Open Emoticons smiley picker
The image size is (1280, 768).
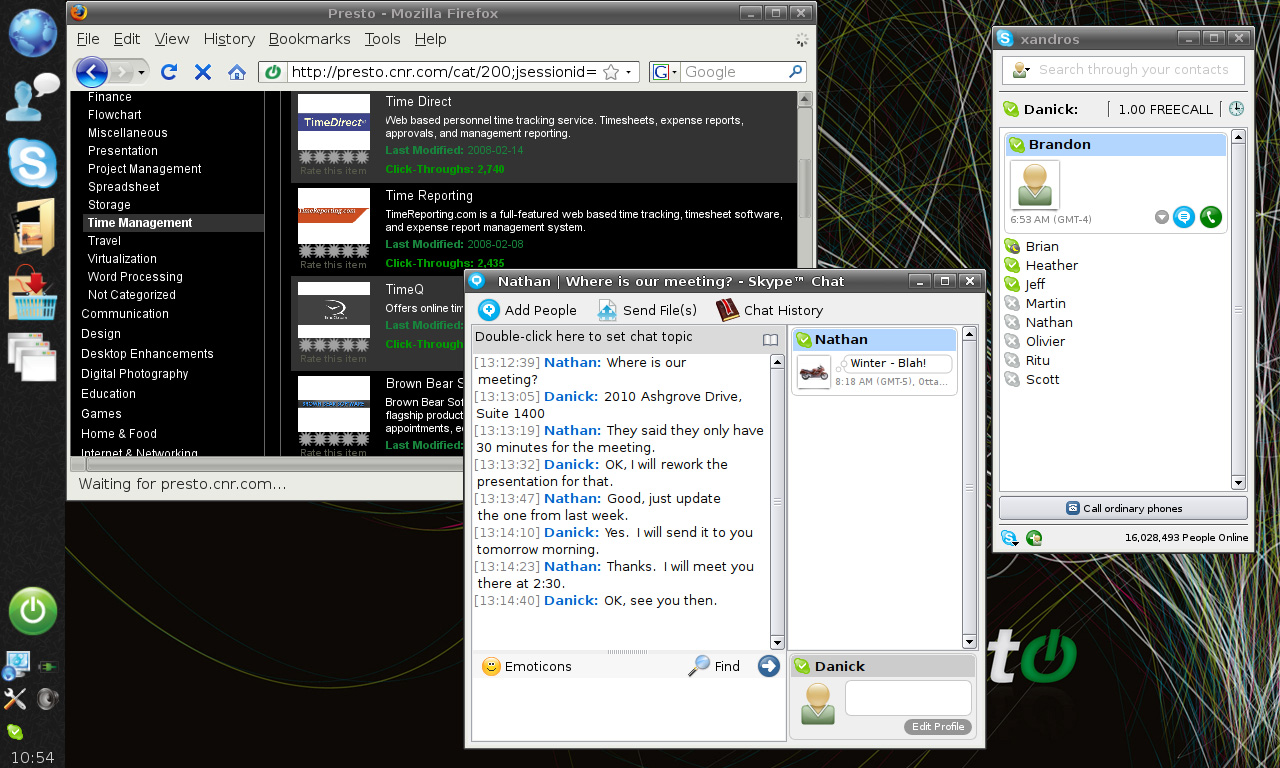click(x=491, y=666)
